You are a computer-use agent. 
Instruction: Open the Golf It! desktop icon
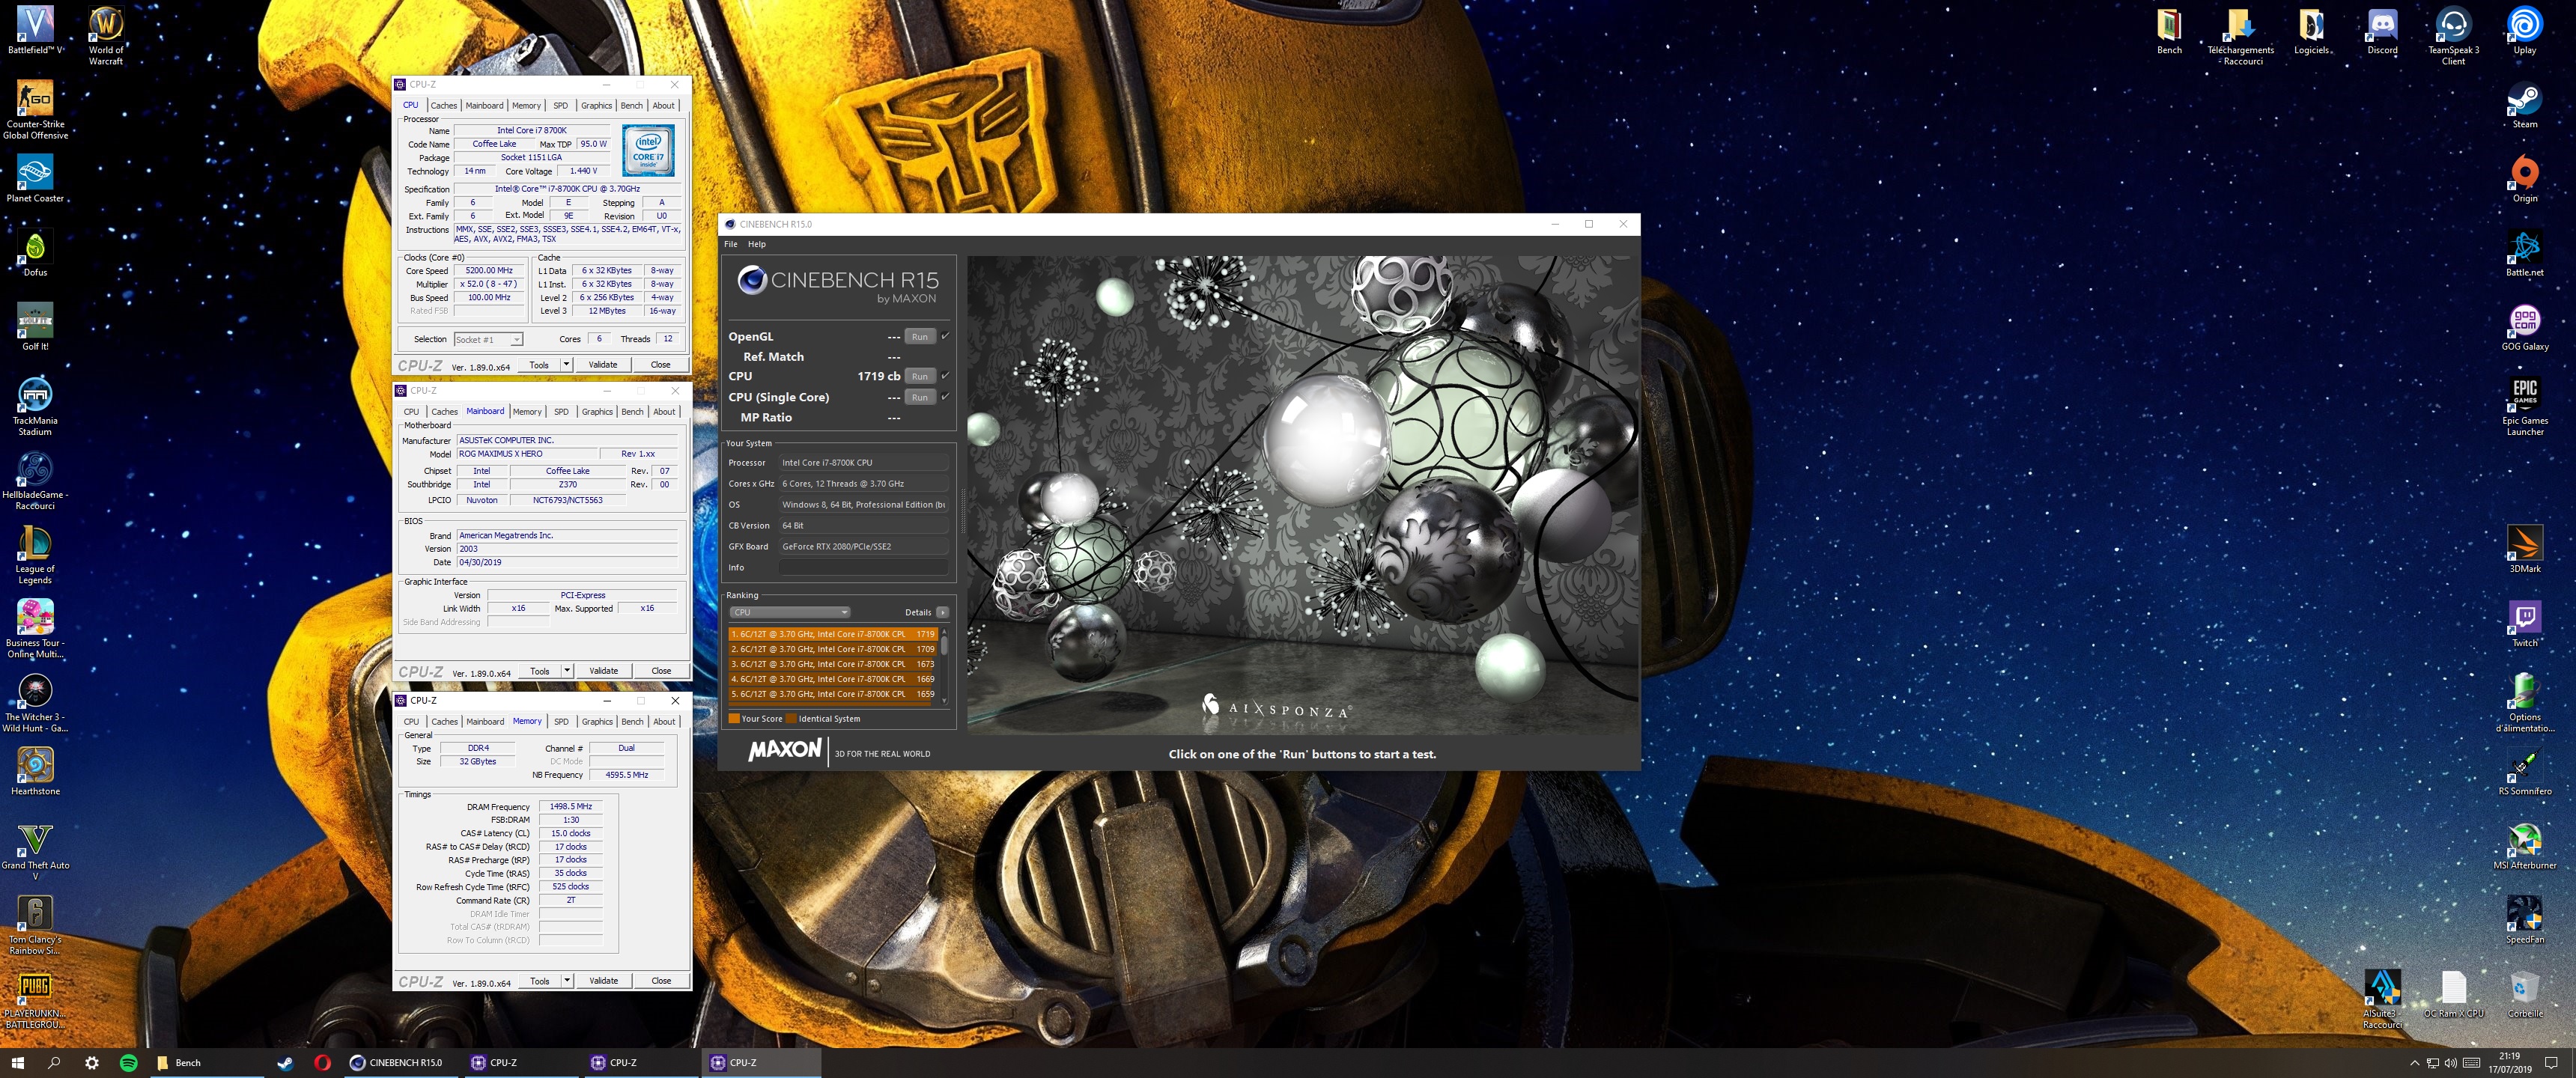pos(35,326)
